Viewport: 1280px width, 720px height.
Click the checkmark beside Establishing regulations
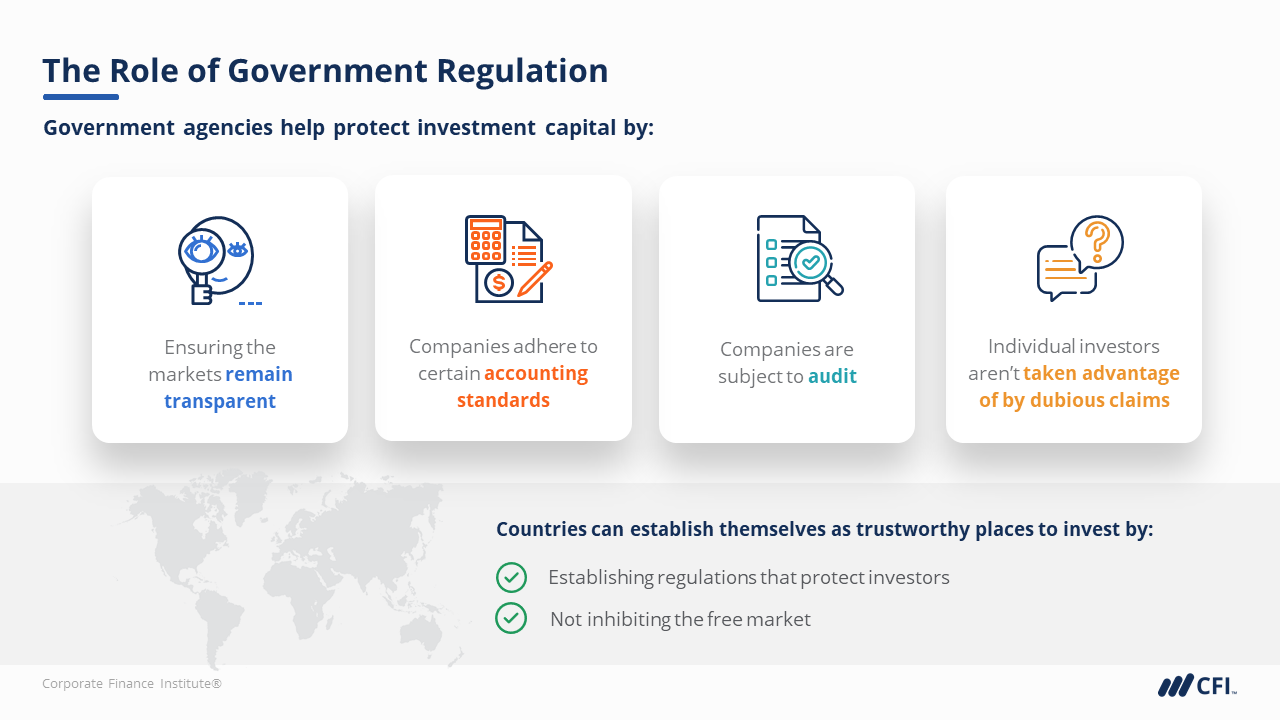coord(511,577)
